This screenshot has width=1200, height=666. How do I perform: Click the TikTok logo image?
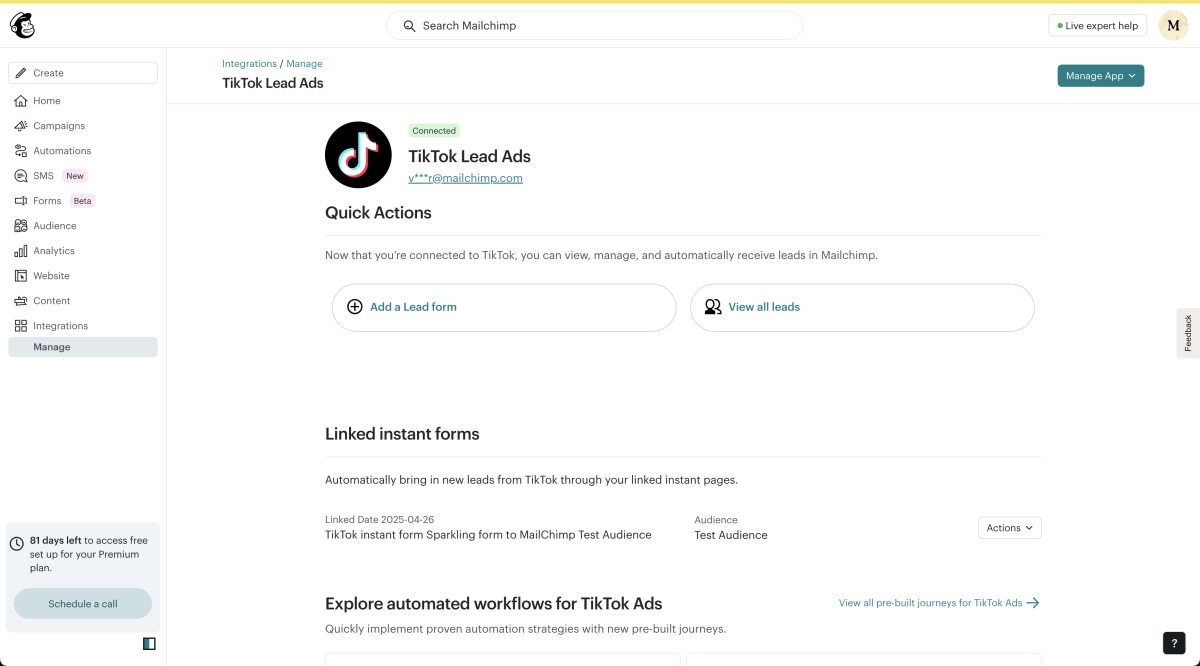(x=358, y=155)
